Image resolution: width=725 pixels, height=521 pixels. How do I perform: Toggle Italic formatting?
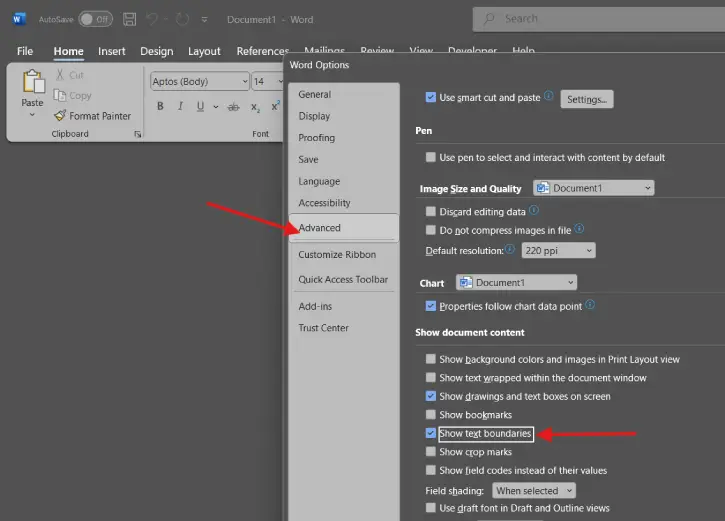click(x=180, y=106)
